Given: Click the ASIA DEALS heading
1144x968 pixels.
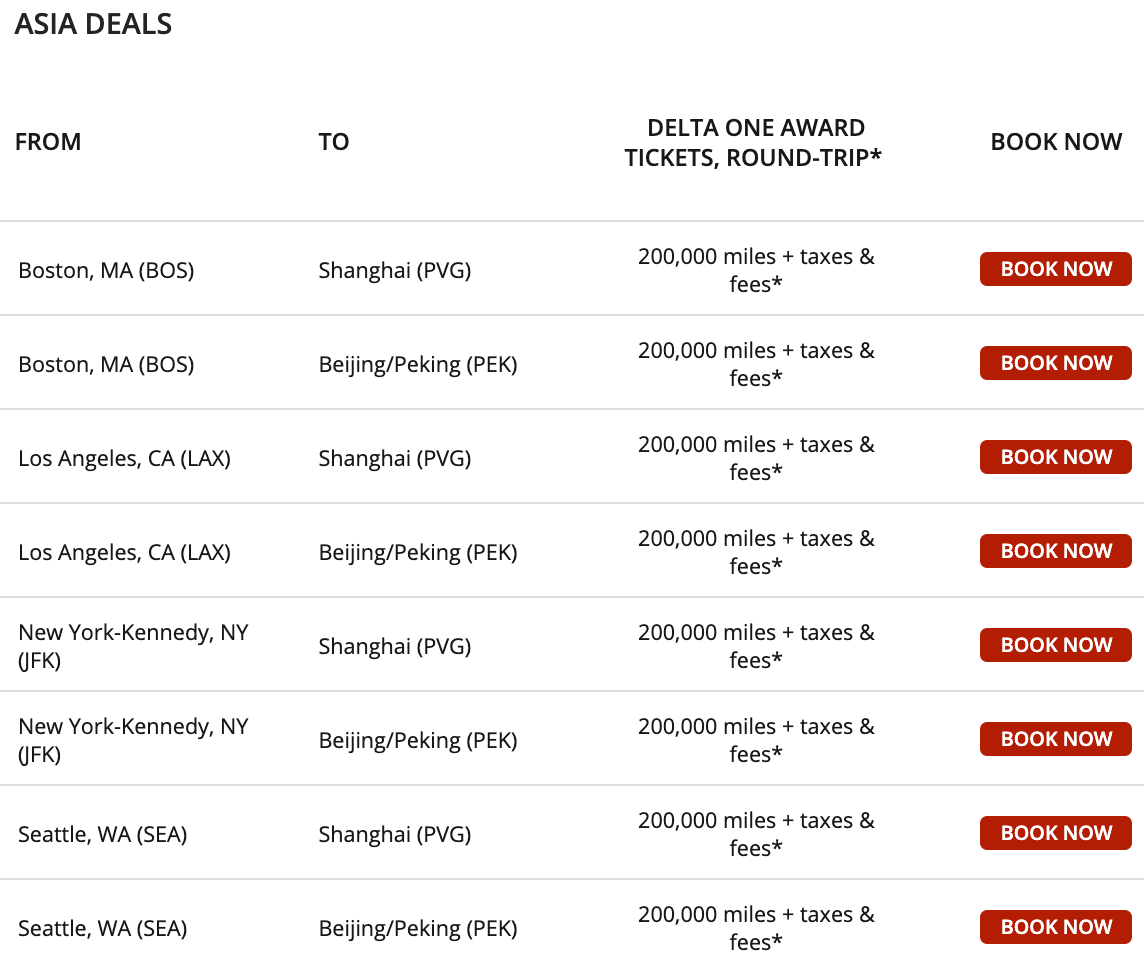Looking at the screenshot, I should coord(93,24).
